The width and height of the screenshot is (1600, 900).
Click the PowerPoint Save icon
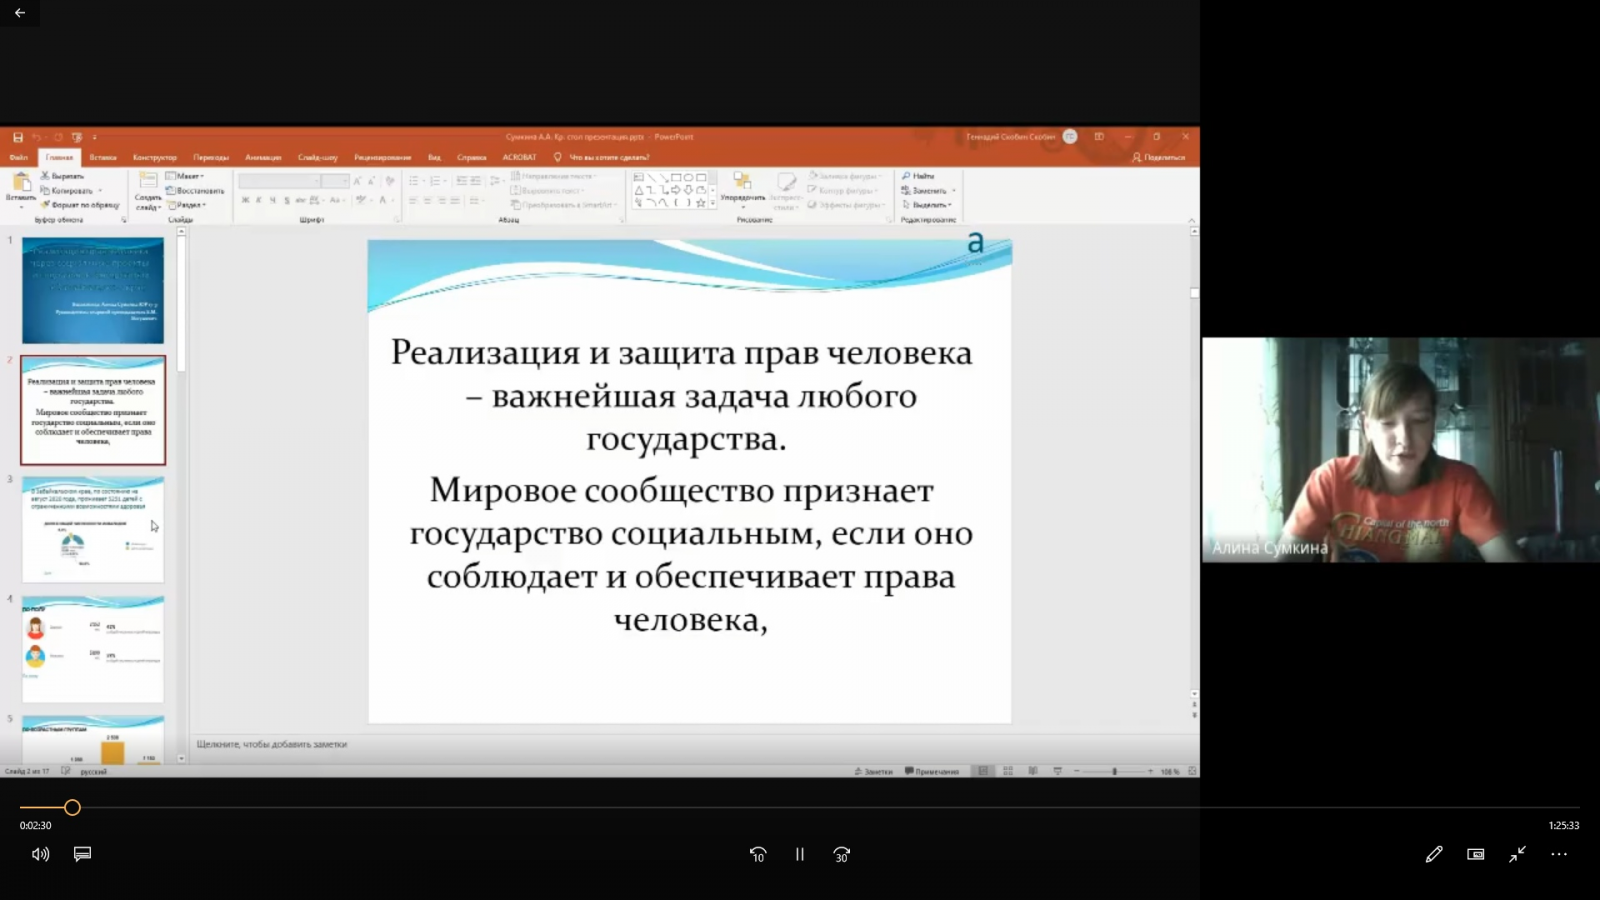pos(18,137)
